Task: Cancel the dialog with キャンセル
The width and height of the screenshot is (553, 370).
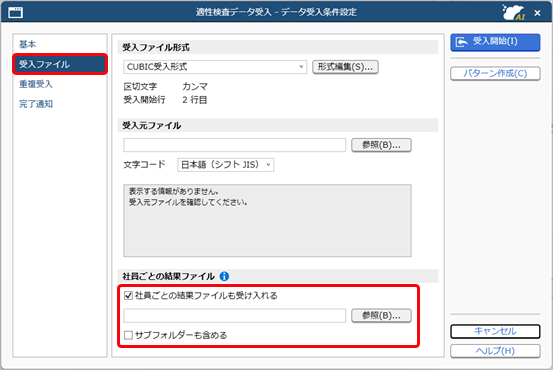Action: click(x=495, y=331)
